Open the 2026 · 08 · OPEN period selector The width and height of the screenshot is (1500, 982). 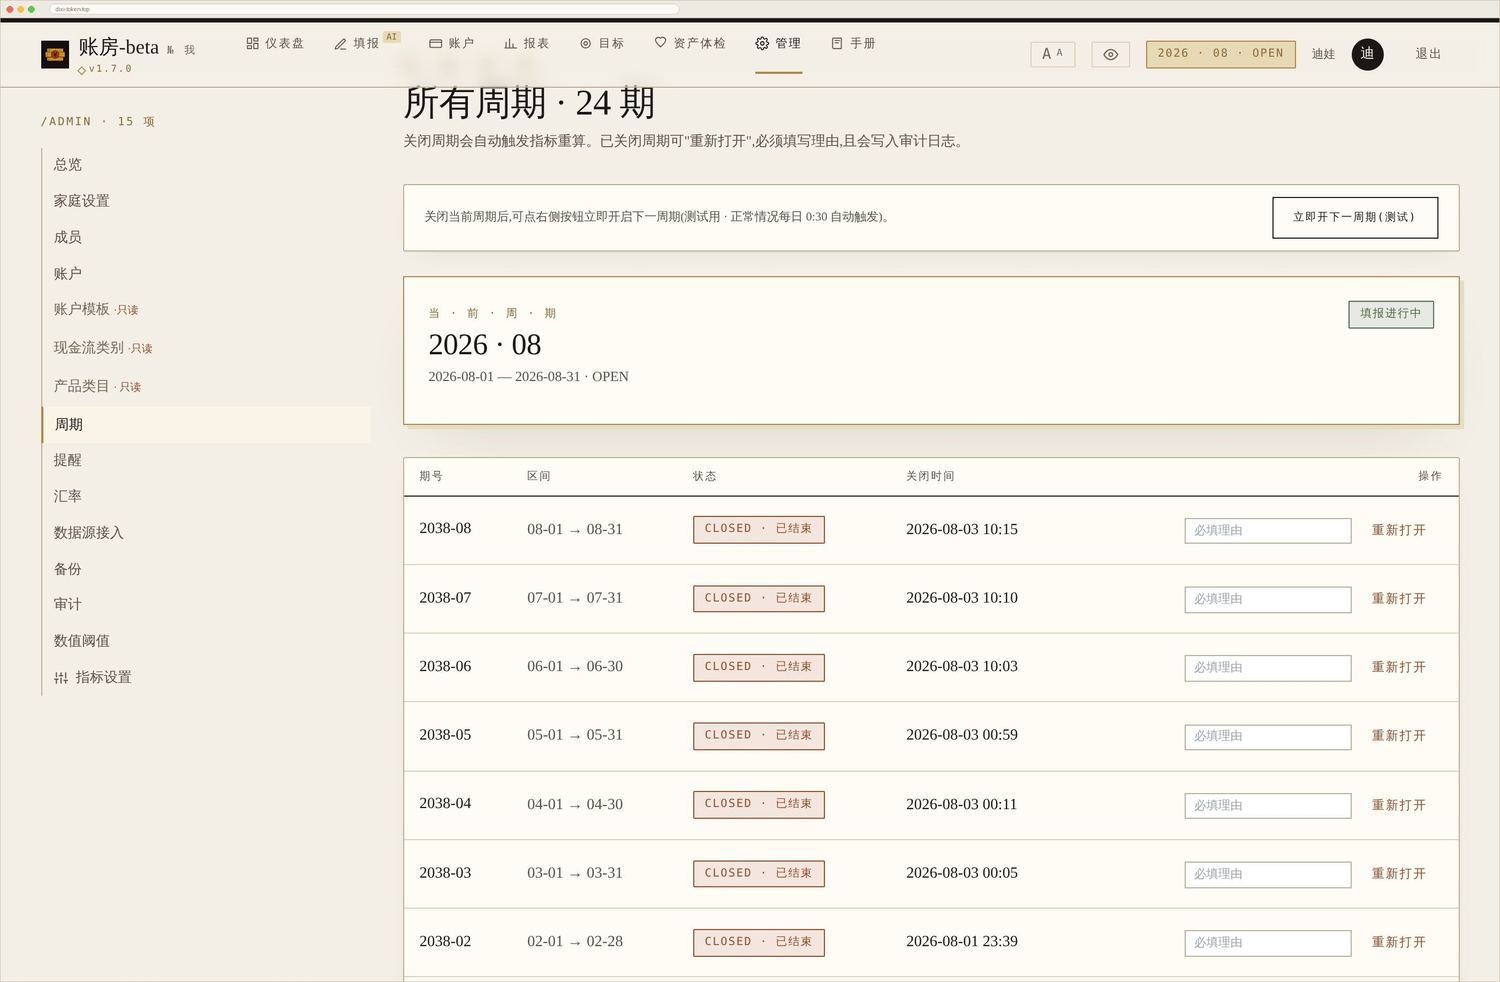tap(1220, 54)
